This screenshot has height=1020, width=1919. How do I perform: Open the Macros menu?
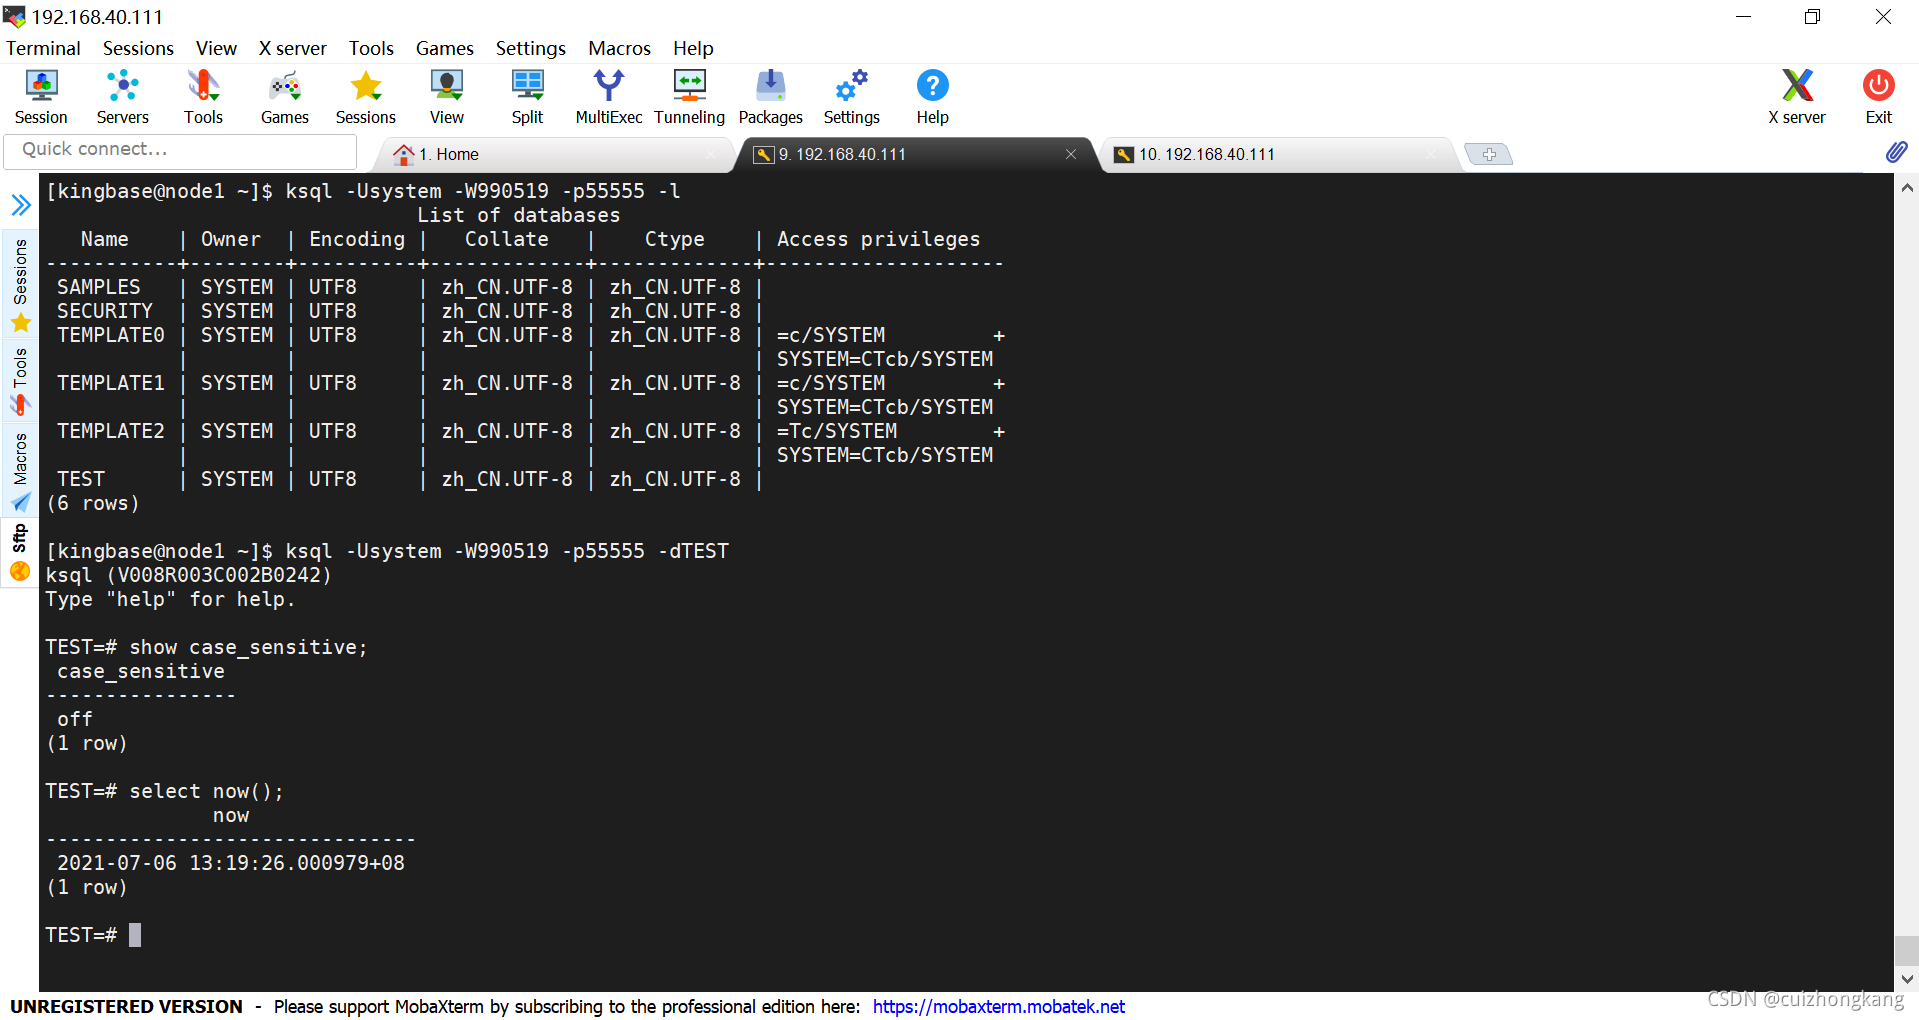(619, 48)
